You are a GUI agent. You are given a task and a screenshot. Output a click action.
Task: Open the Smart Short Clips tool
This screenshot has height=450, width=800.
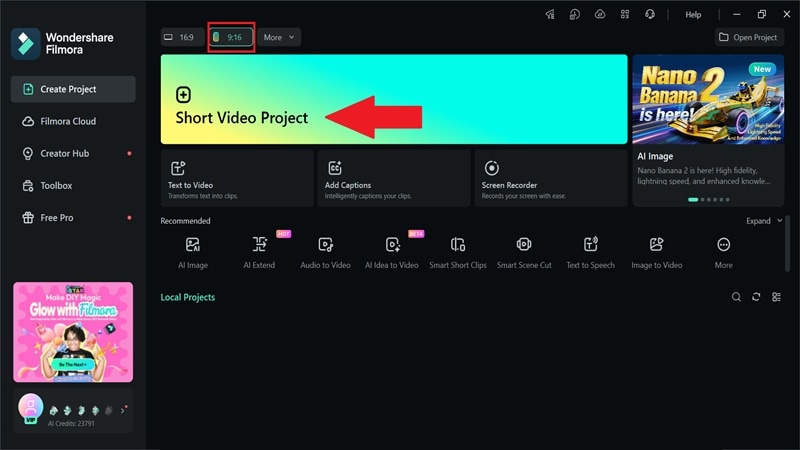pos(458,253)
